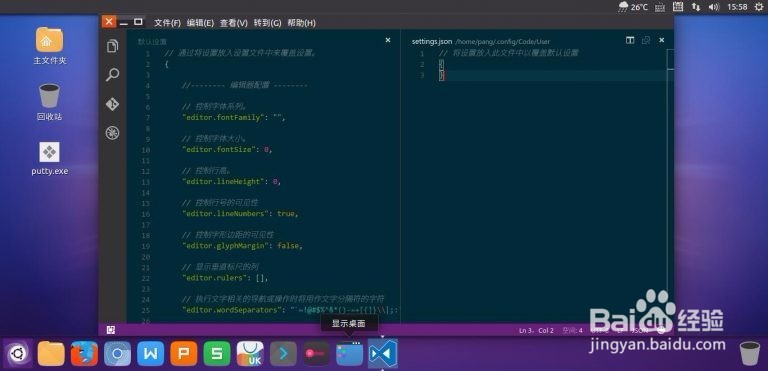The image size is (768, 371).
Task: Split the settings.json editor
Action: pos(630,40)
